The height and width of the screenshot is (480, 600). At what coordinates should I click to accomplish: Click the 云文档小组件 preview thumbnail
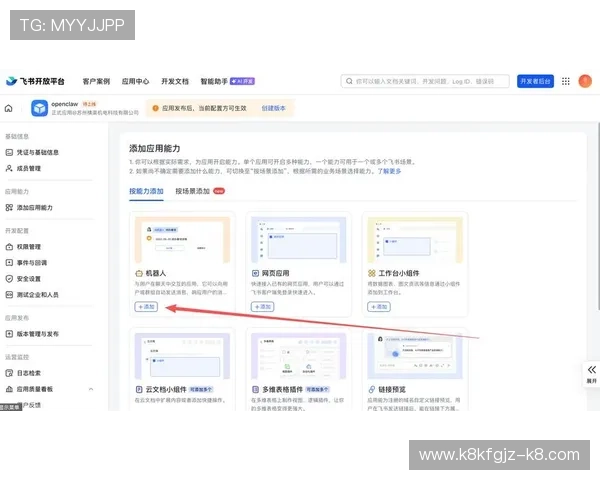(183, 356)
